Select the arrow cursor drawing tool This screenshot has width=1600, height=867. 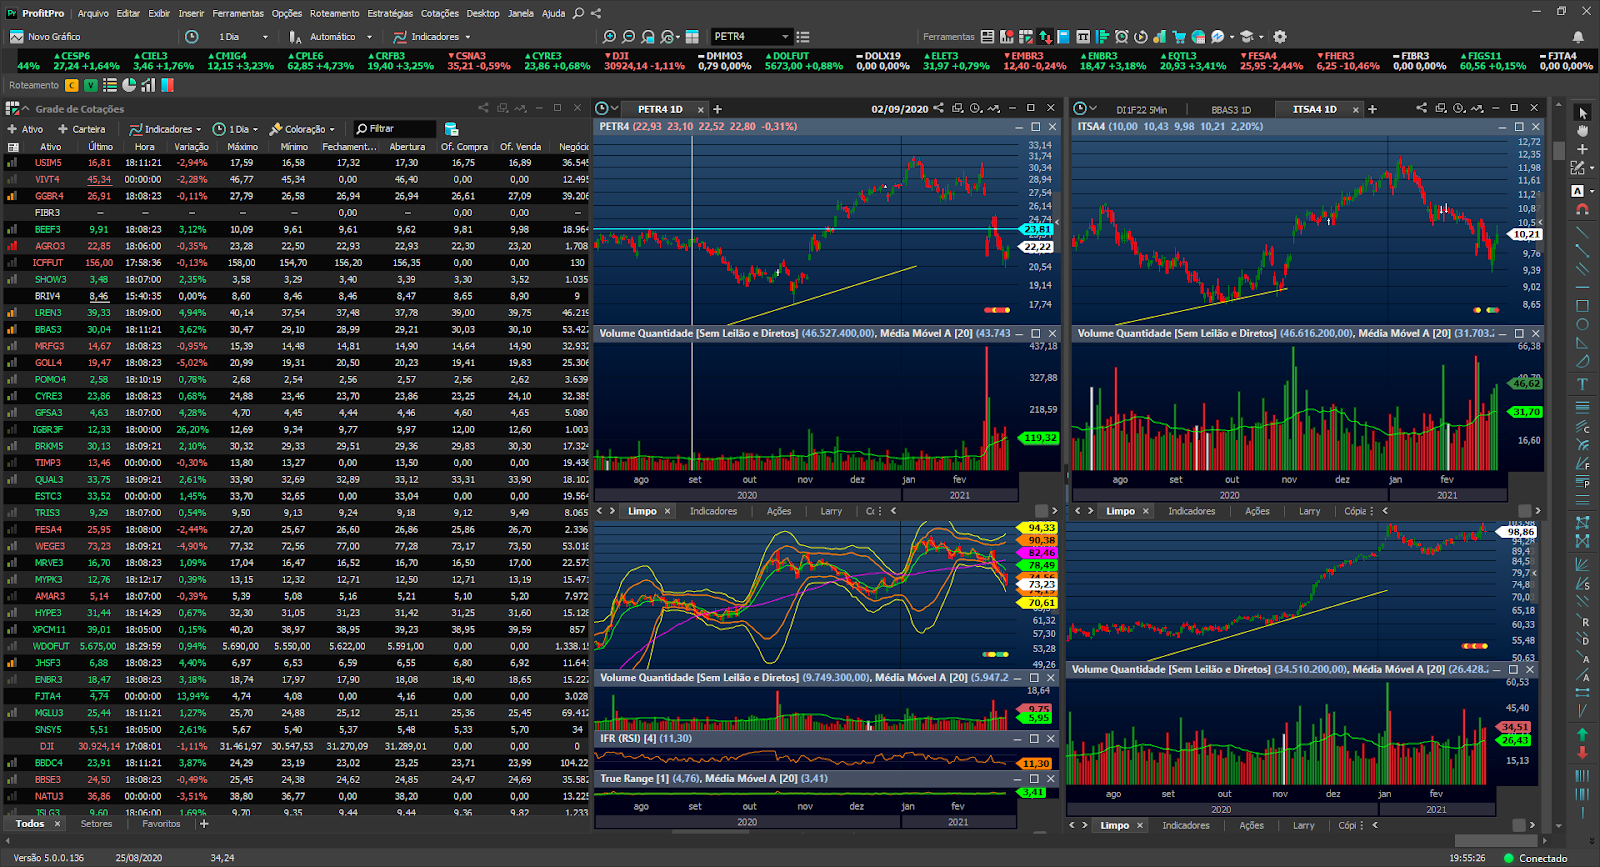(1582, 112)
